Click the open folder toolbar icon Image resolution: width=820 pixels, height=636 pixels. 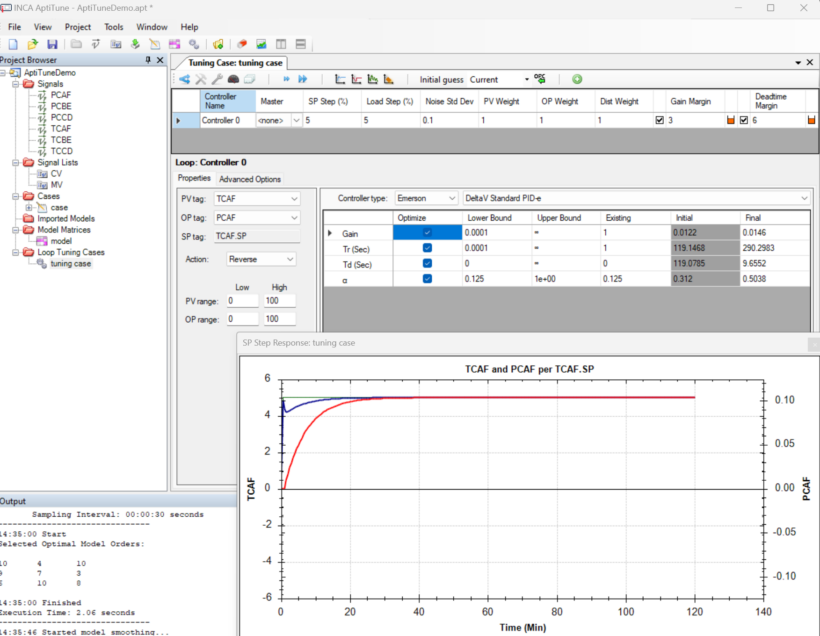pyautogui.click(x=32, y=44)
